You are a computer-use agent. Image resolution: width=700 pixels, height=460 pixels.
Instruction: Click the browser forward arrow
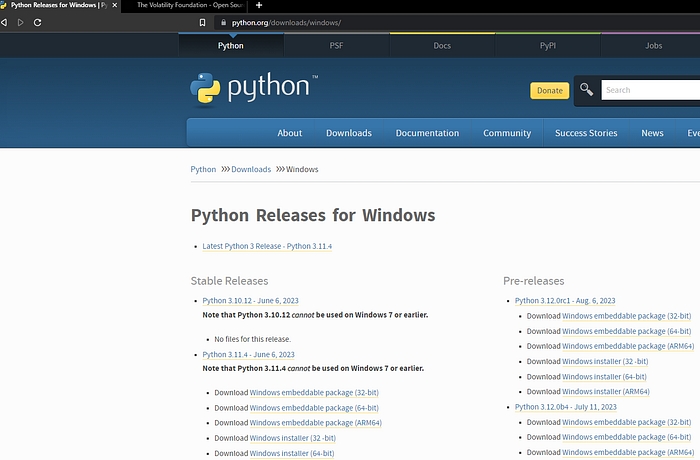[x=20, y=22]
